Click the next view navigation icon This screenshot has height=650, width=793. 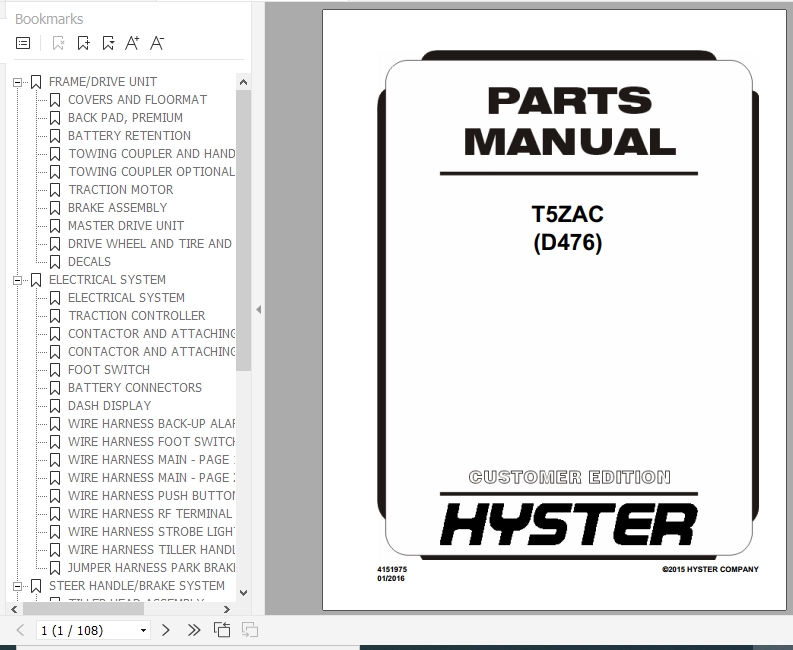point(250,630)
